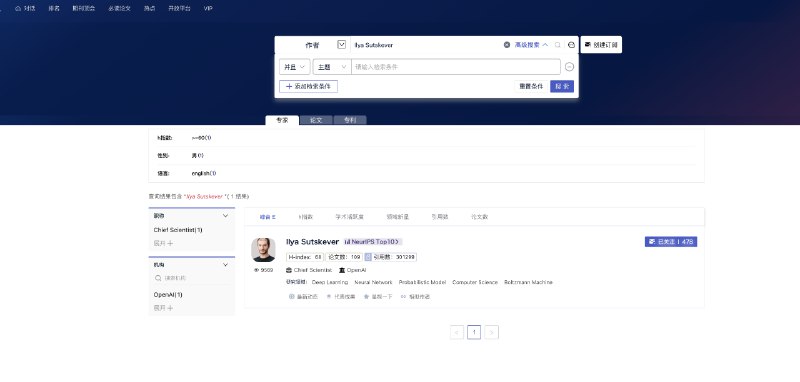Click the round icon right of magnifier
This screenshot has height=382, width=800.
point(571,45)
